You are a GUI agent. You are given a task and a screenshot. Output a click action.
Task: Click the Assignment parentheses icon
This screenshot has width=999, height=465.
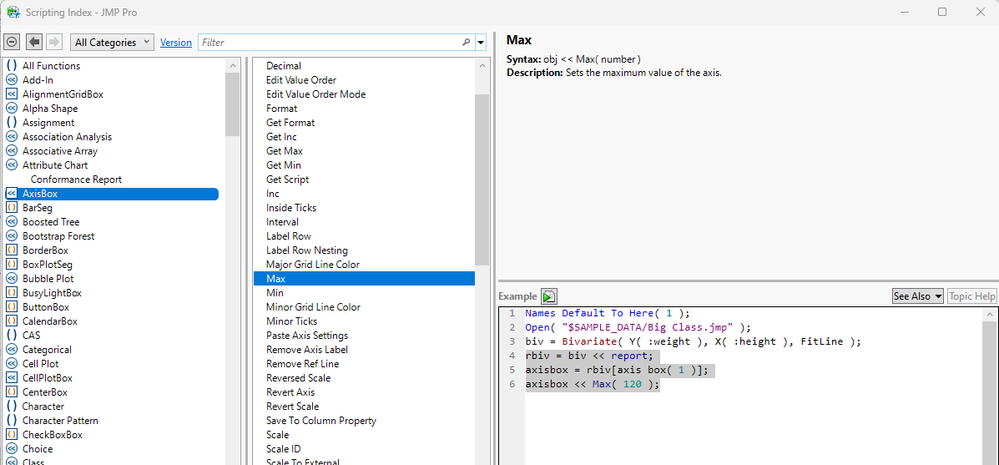11,122
